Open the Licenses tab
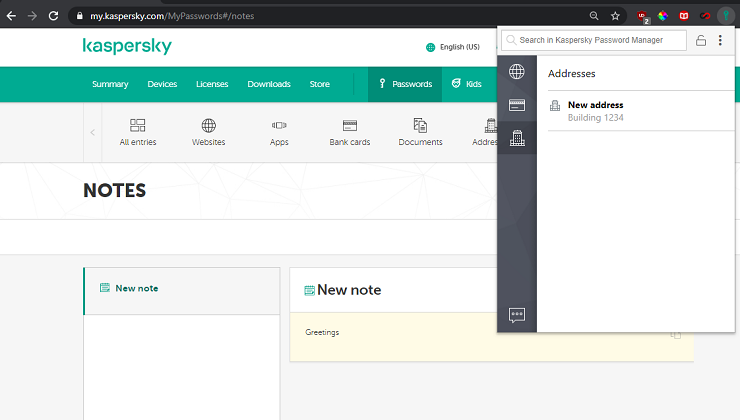The width and height of the screenshot is (740, 420). tap(212, 84)
